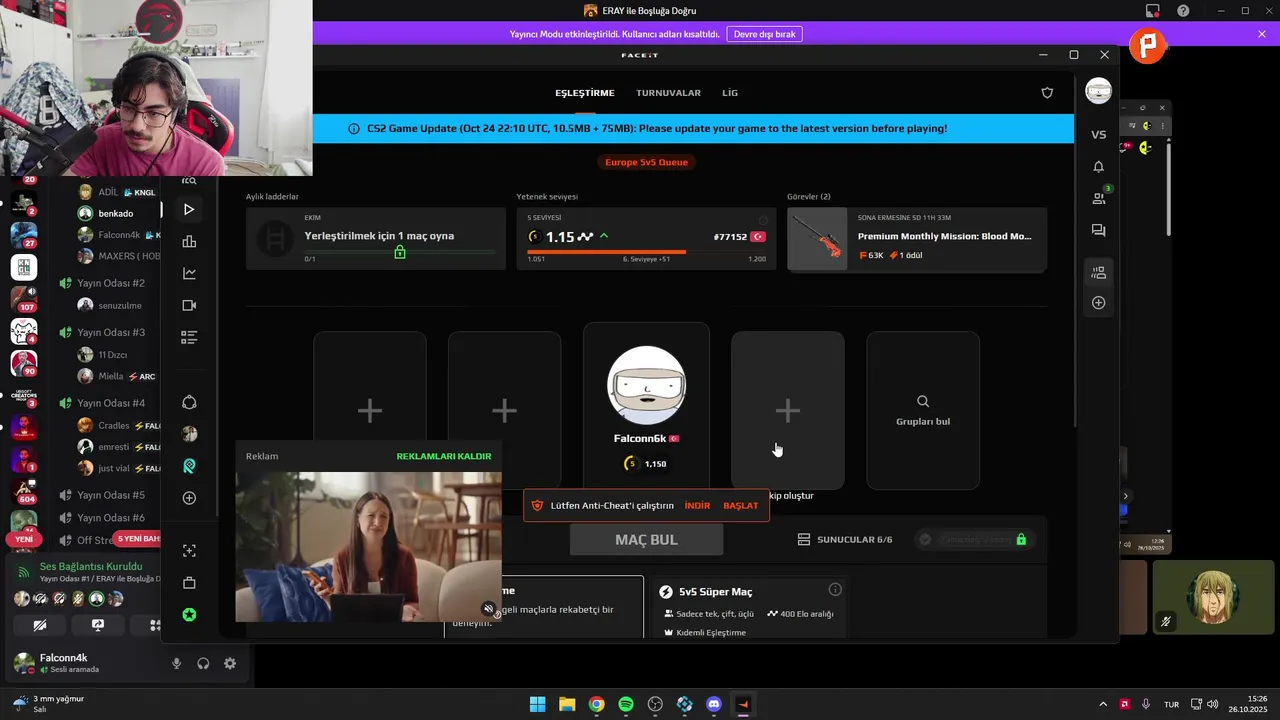Screen dimensions: 1280x720
Task: Open the monthly ladder placement card
Action: click(375, 239)
